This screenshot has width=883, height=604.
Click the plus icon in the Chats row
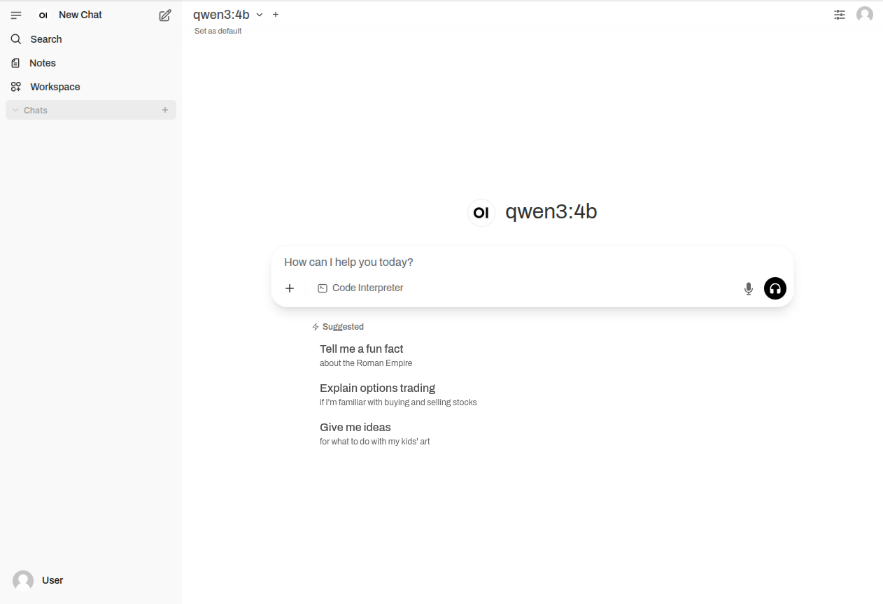(x=165, y=110)
